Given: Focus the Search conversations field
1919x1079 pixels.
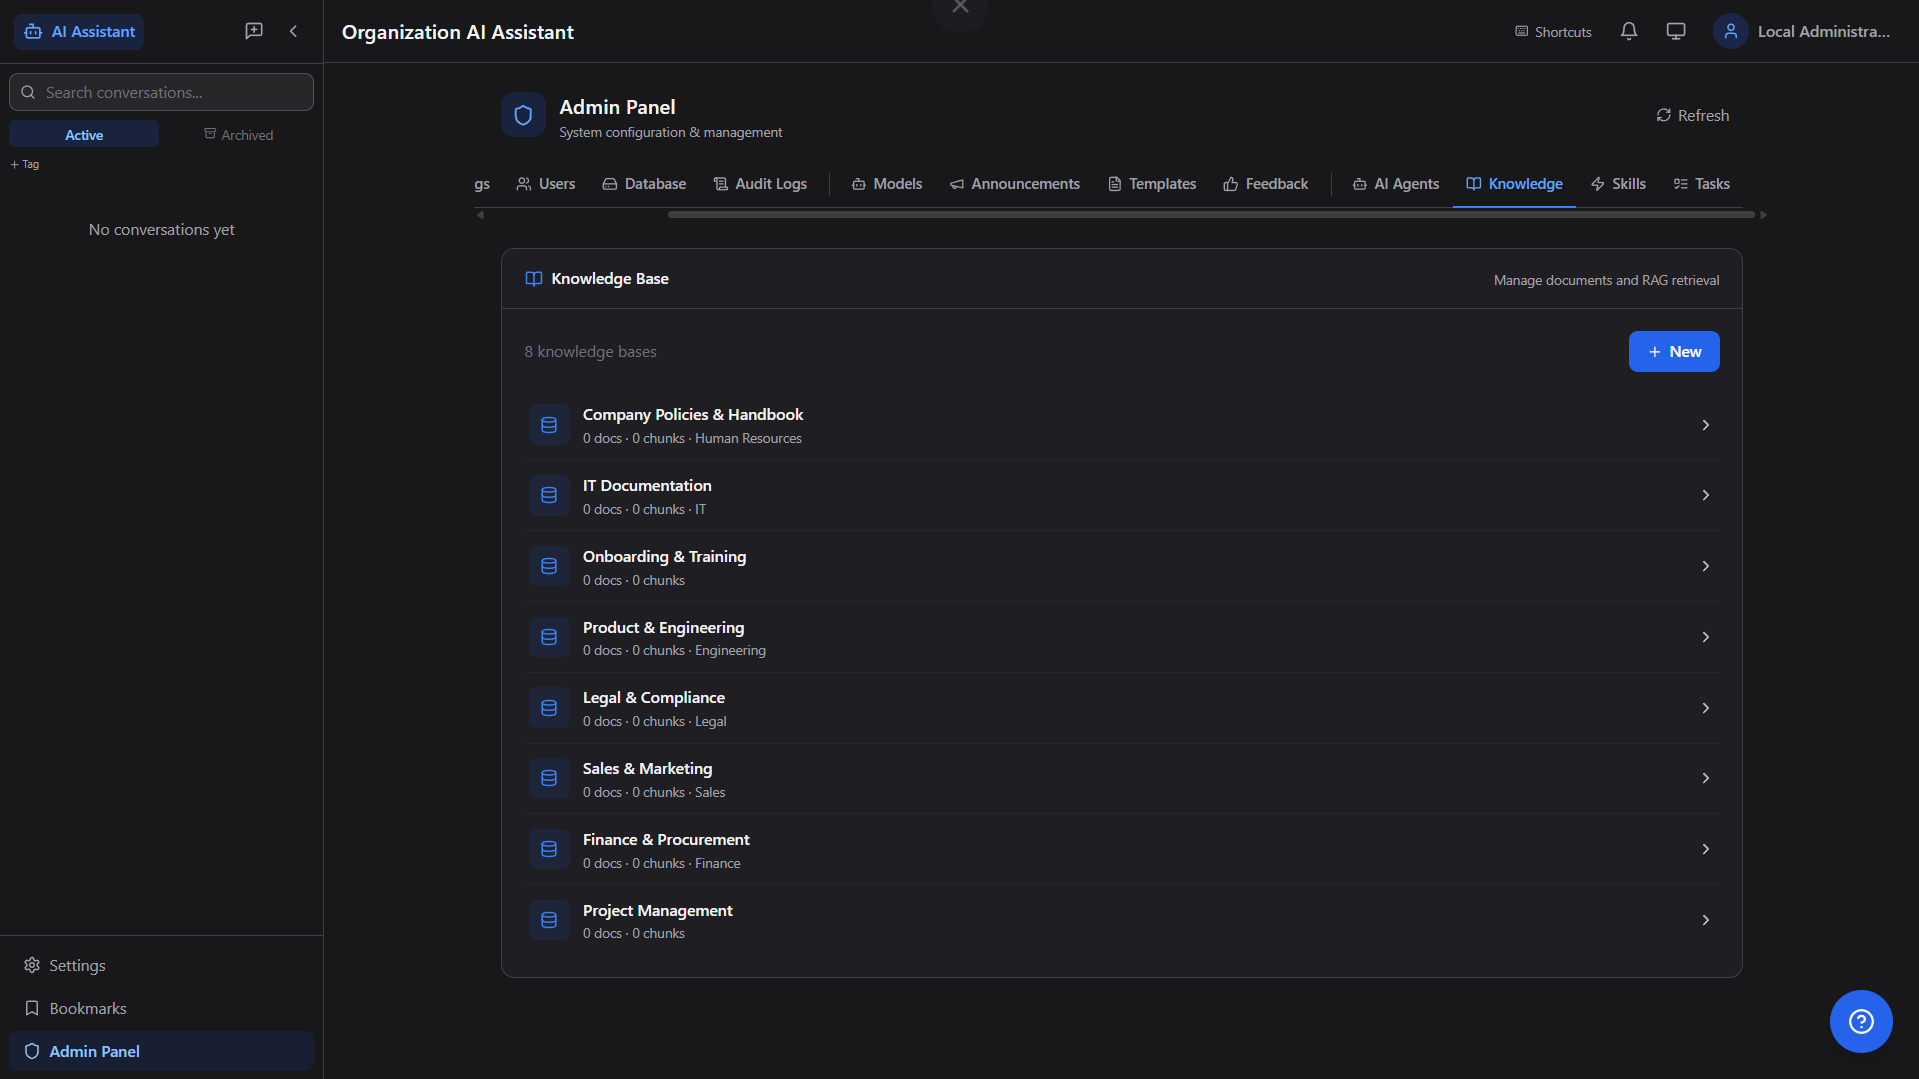Looking at the screenshot, I should [162, 92].
